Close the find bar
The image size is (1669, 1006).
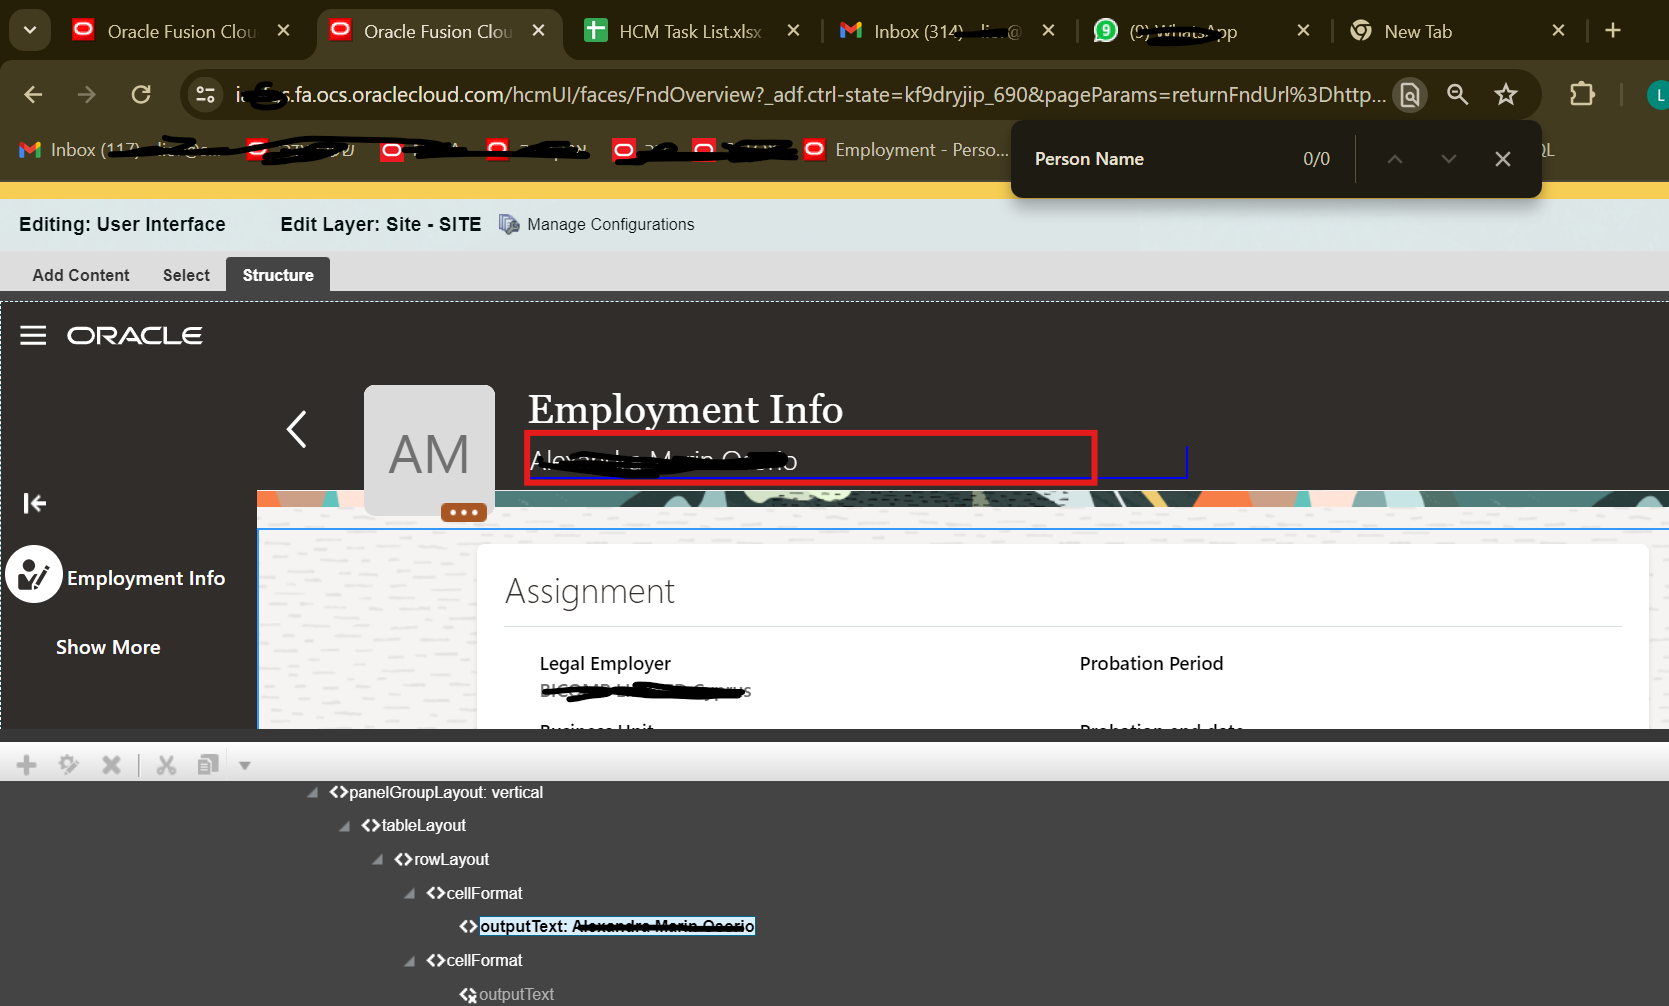click(1503, 159)
